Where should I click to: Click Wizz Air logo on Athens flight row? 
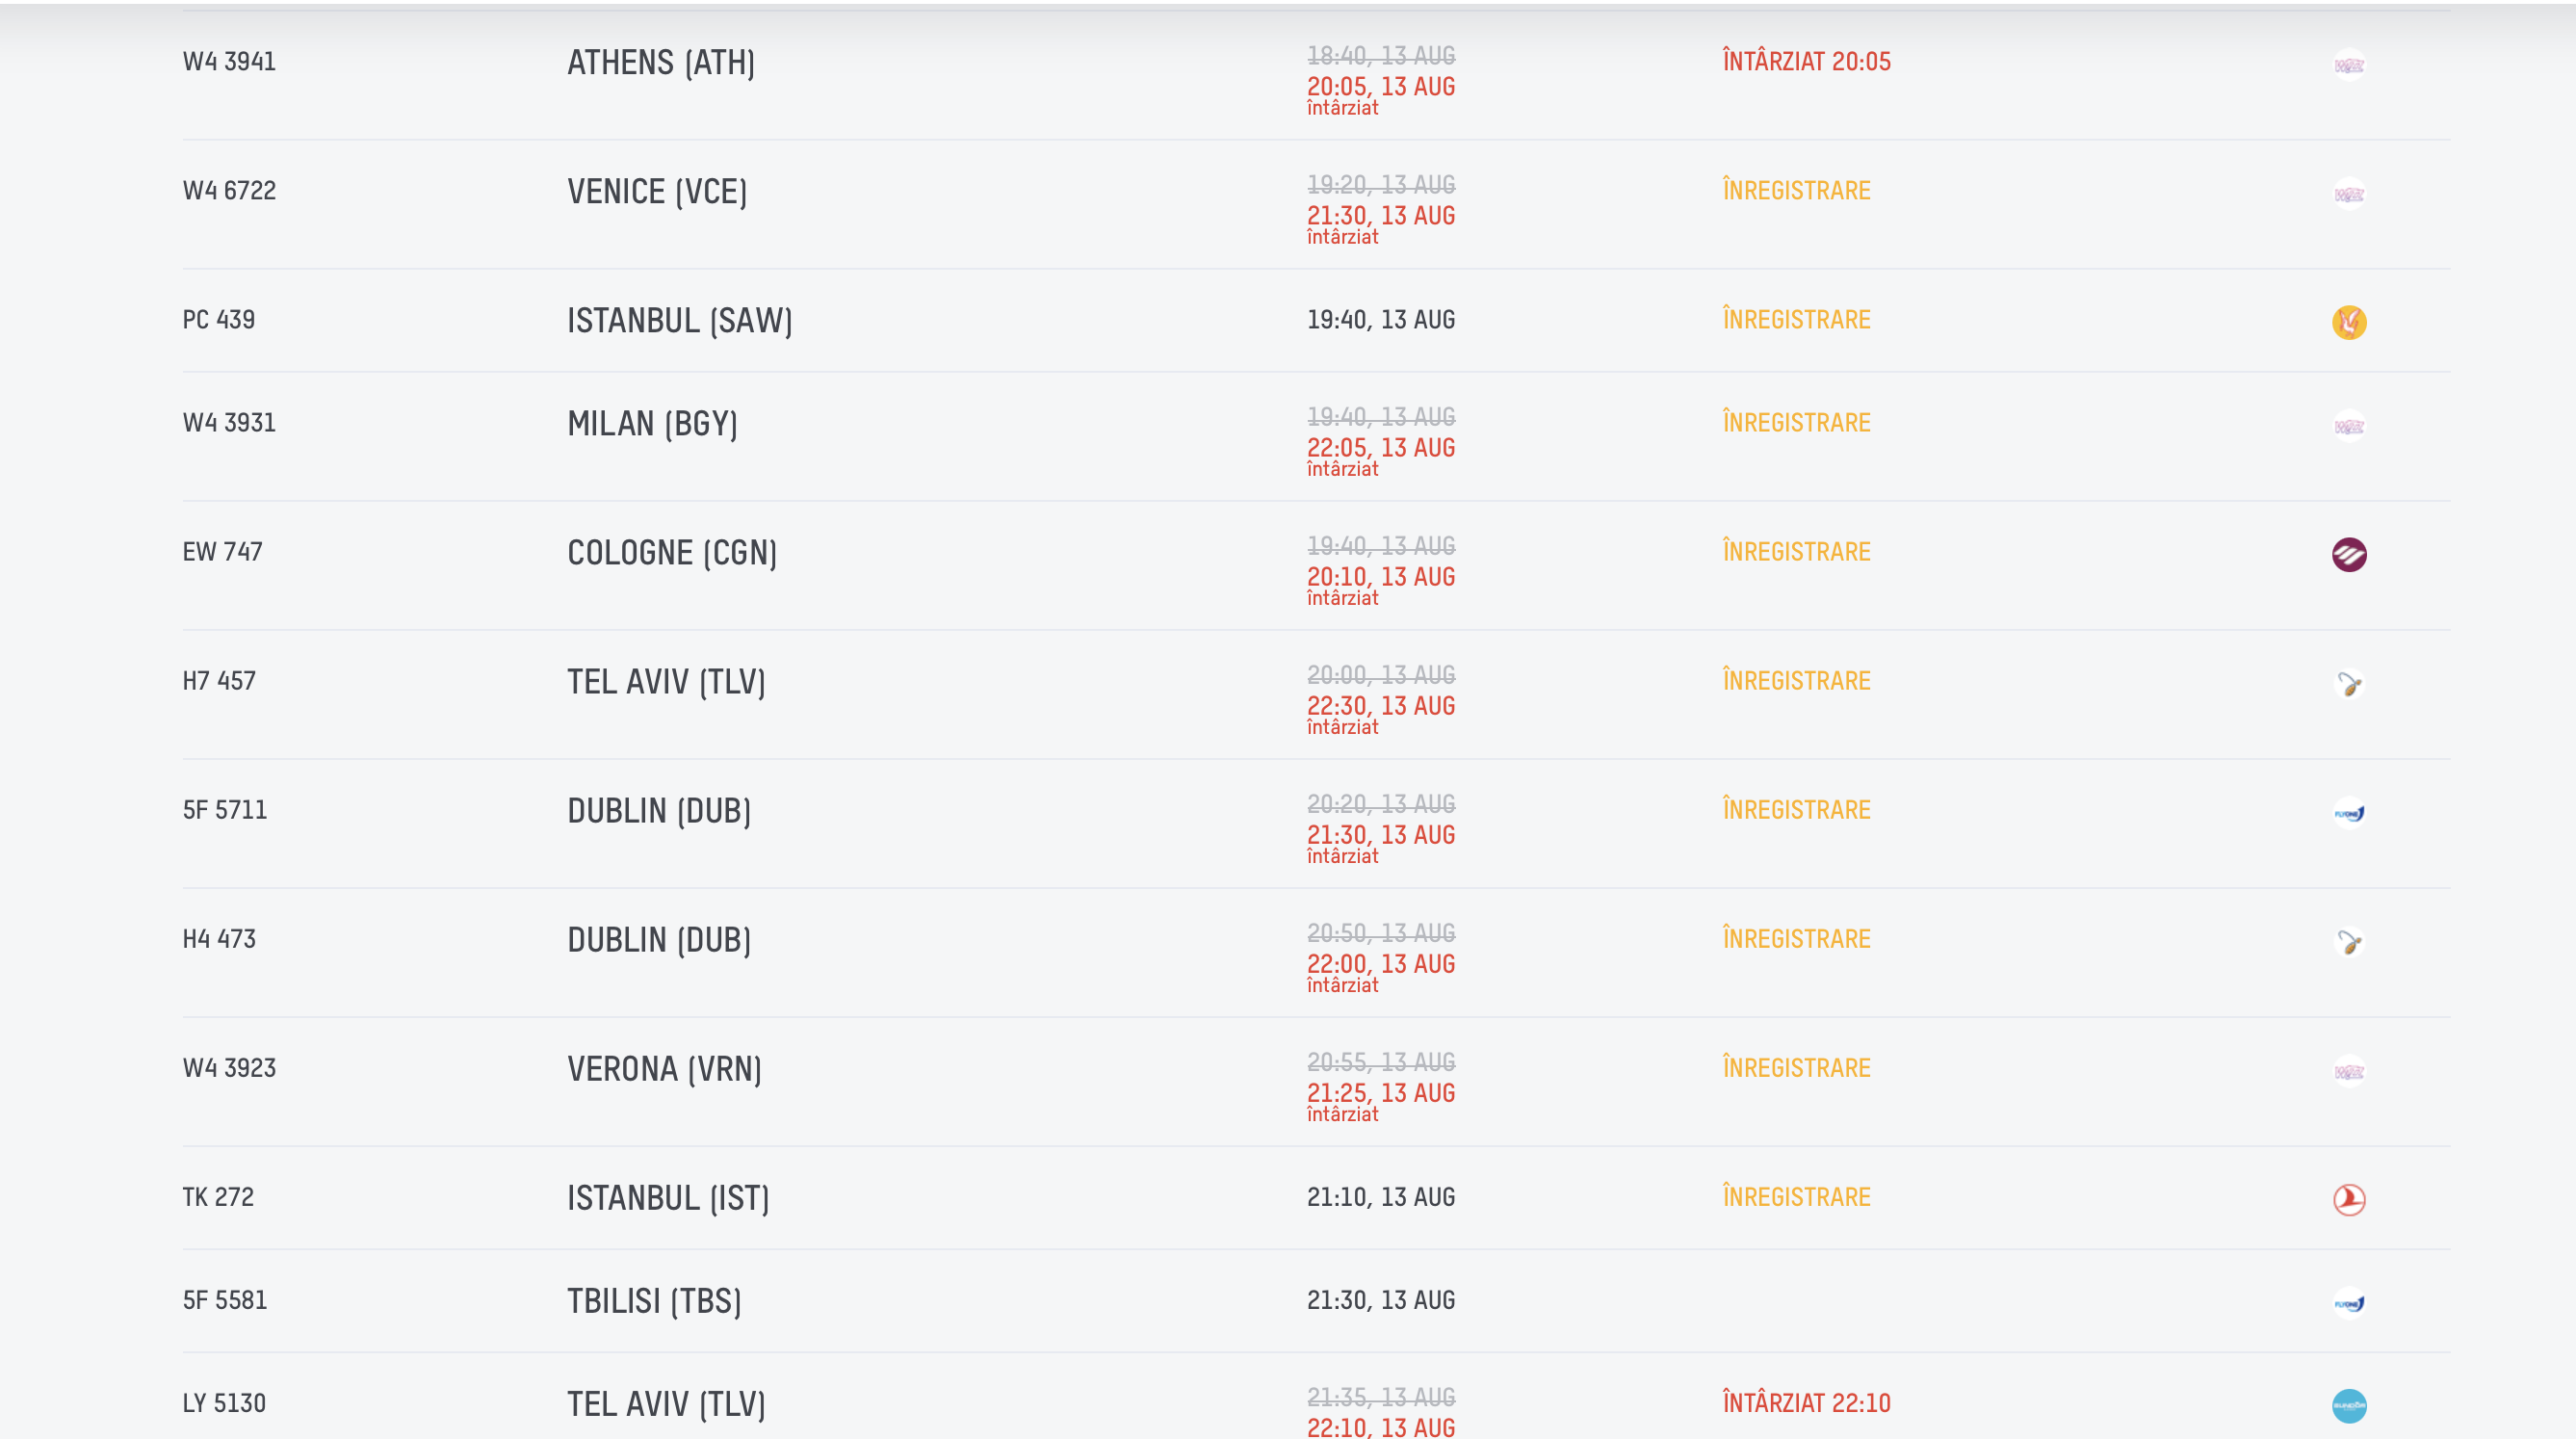2349,65
